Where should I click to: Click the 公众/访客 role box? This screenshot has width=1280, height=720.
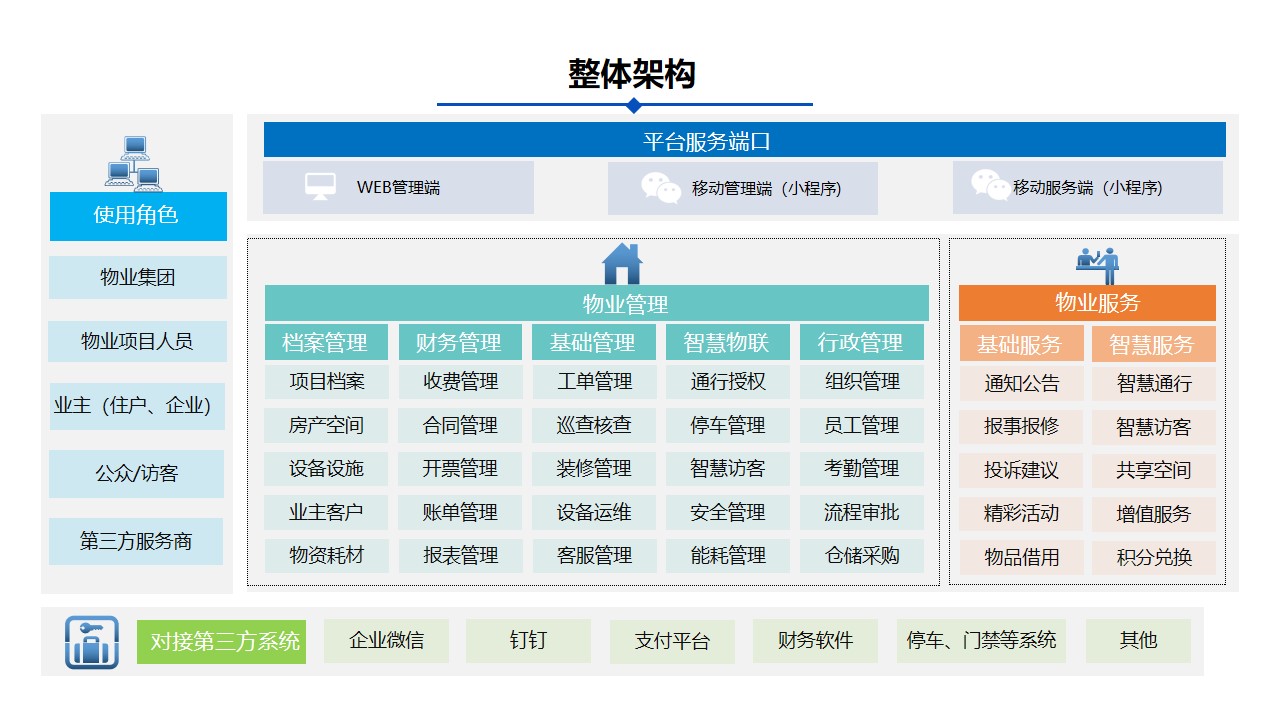point(137,474)
